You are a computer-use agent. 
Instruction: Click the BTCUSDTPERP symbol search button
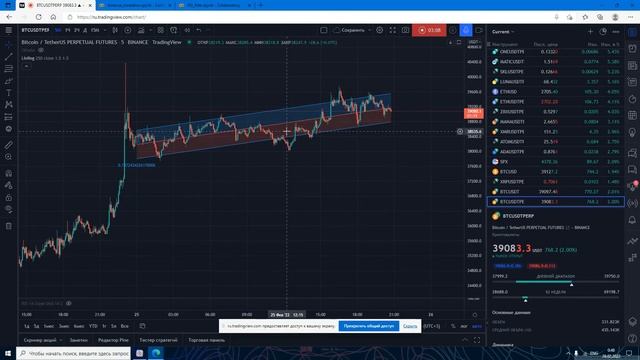point(36,30)
